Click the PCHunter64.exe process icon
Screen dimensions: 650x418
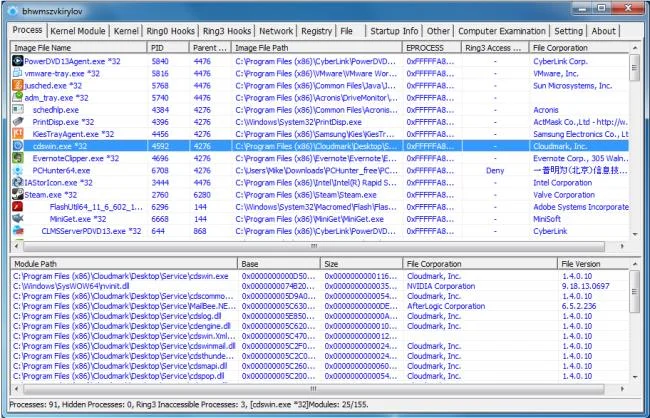[x=17, y=170]
